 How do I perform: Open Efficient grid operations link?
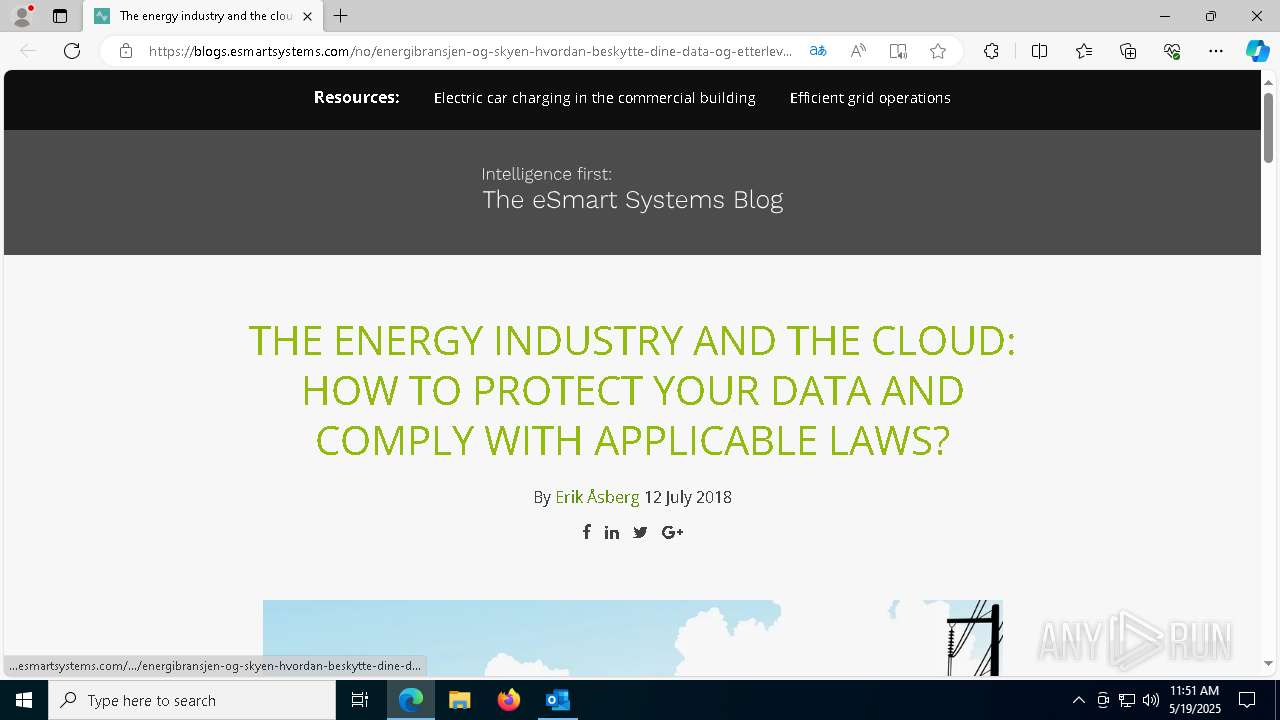pos(870,98)
